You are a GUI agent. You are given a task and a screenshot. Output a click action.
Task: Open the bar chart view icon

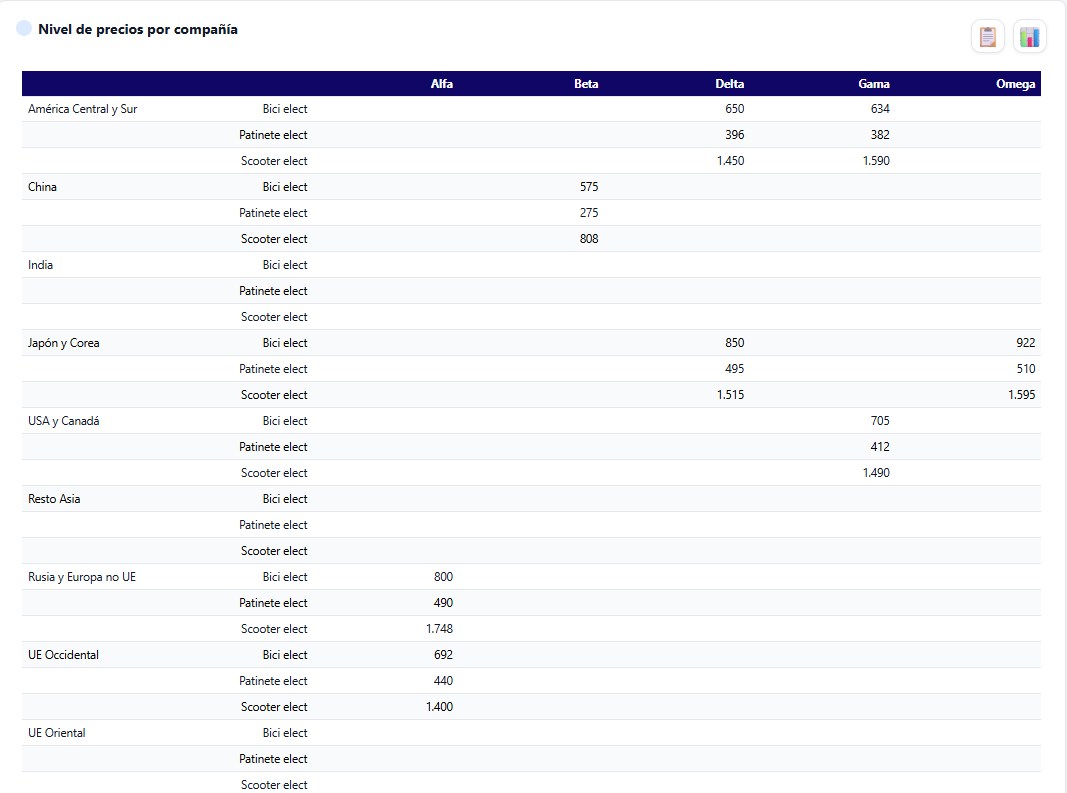(x=1030, y=36)
